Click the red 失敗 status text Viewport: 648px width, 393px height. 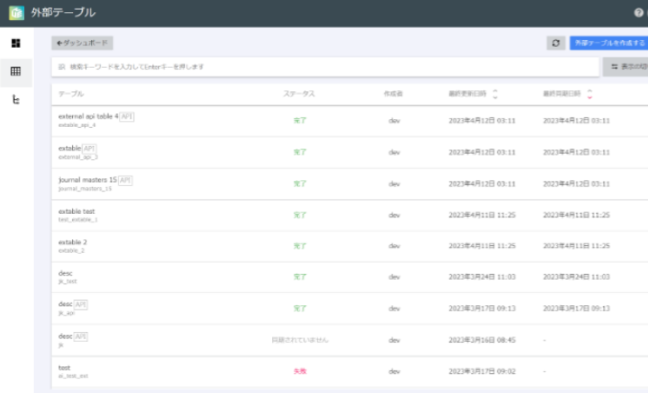click(300, 372)
